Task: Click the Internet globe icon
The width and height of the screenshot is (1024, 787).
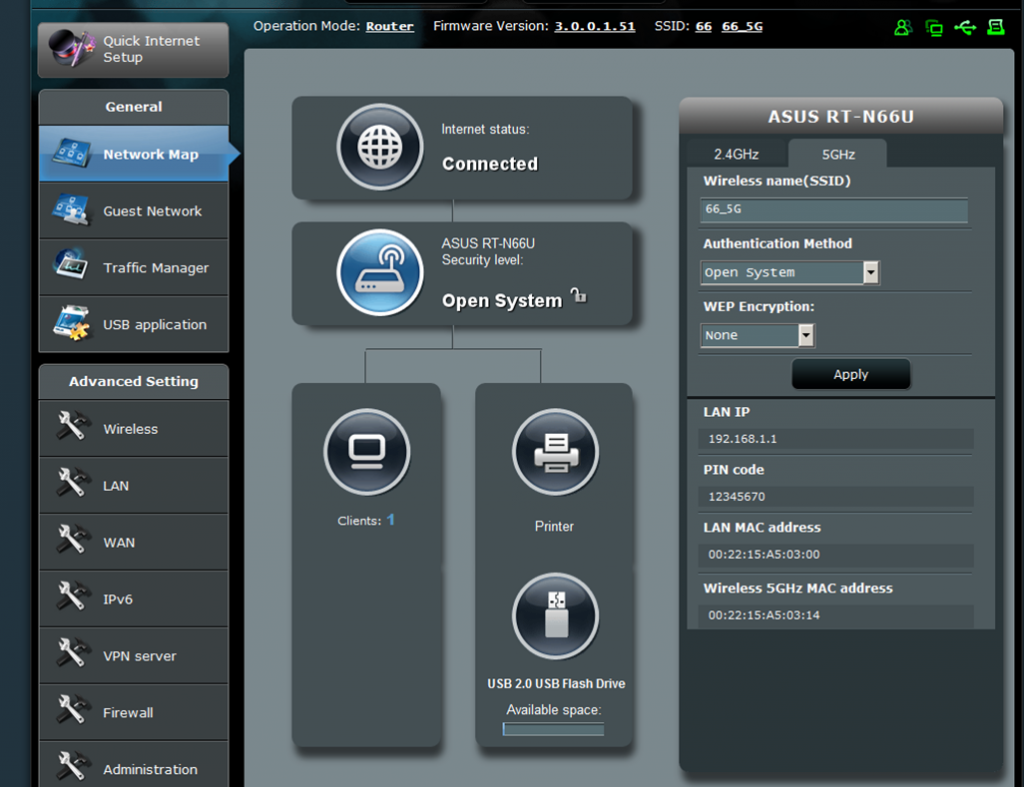Action: click(380, 147)
